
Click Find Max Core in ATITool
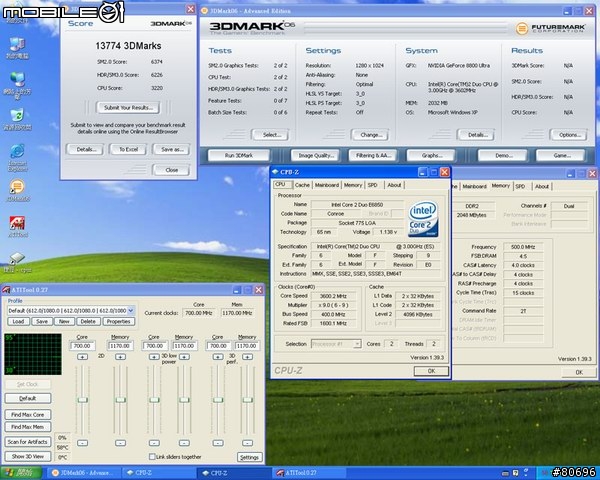point(28,415)
